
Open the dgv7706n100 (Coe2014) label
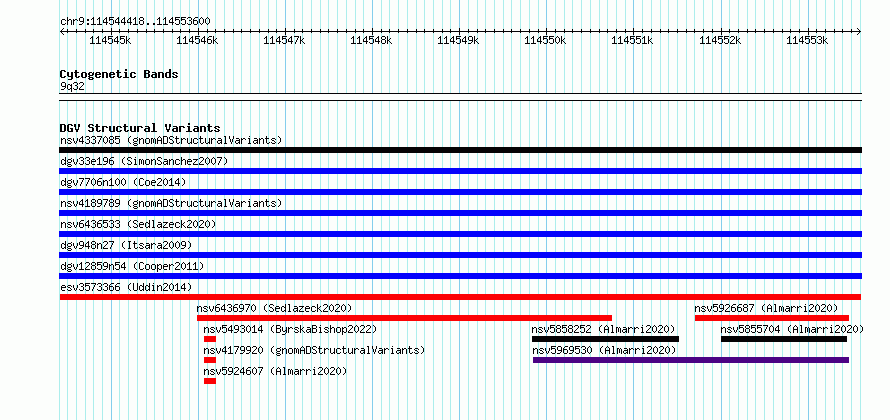(x=123, y=182)
